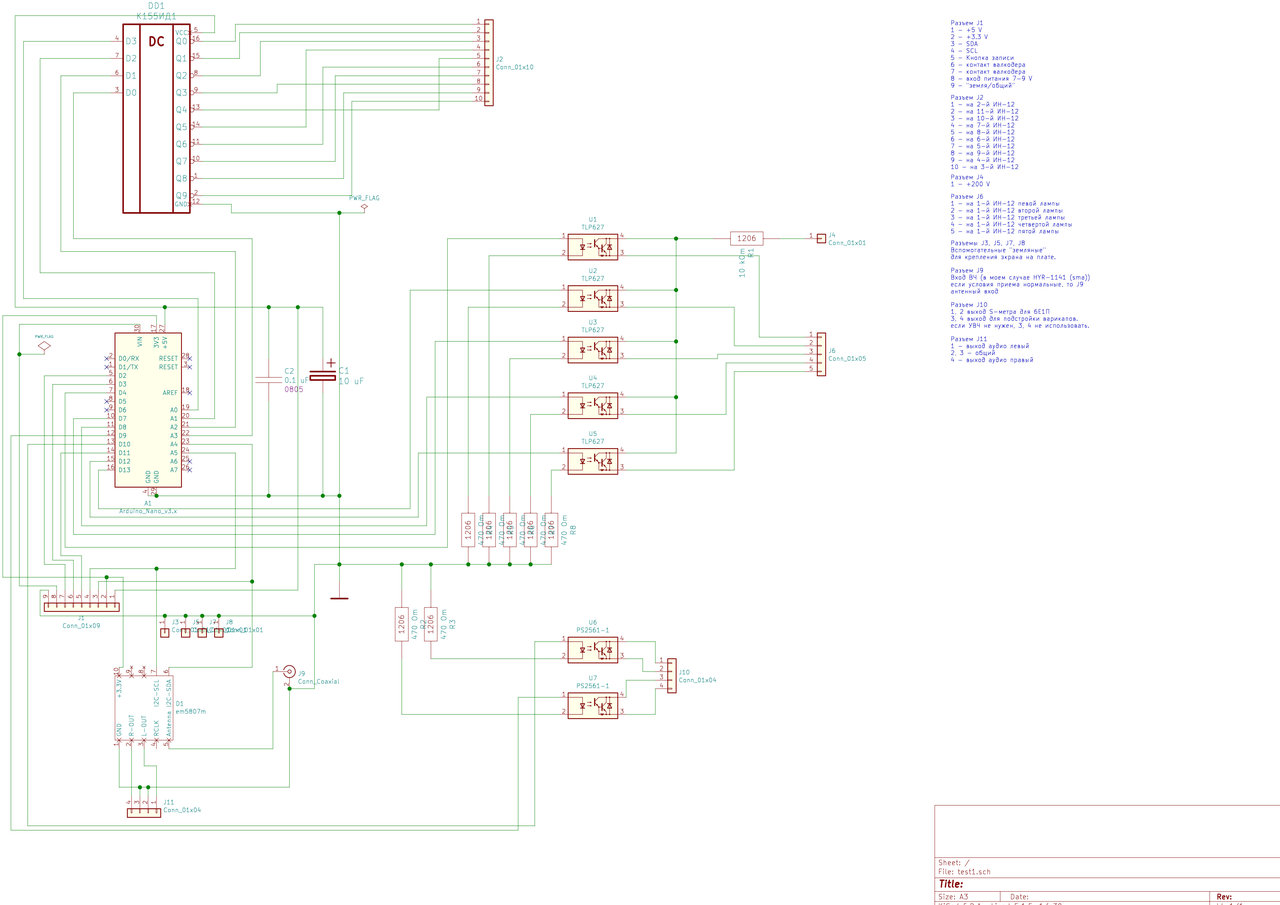
Task: Click the "Разъем J1" note heading
Action: [966, 23]
